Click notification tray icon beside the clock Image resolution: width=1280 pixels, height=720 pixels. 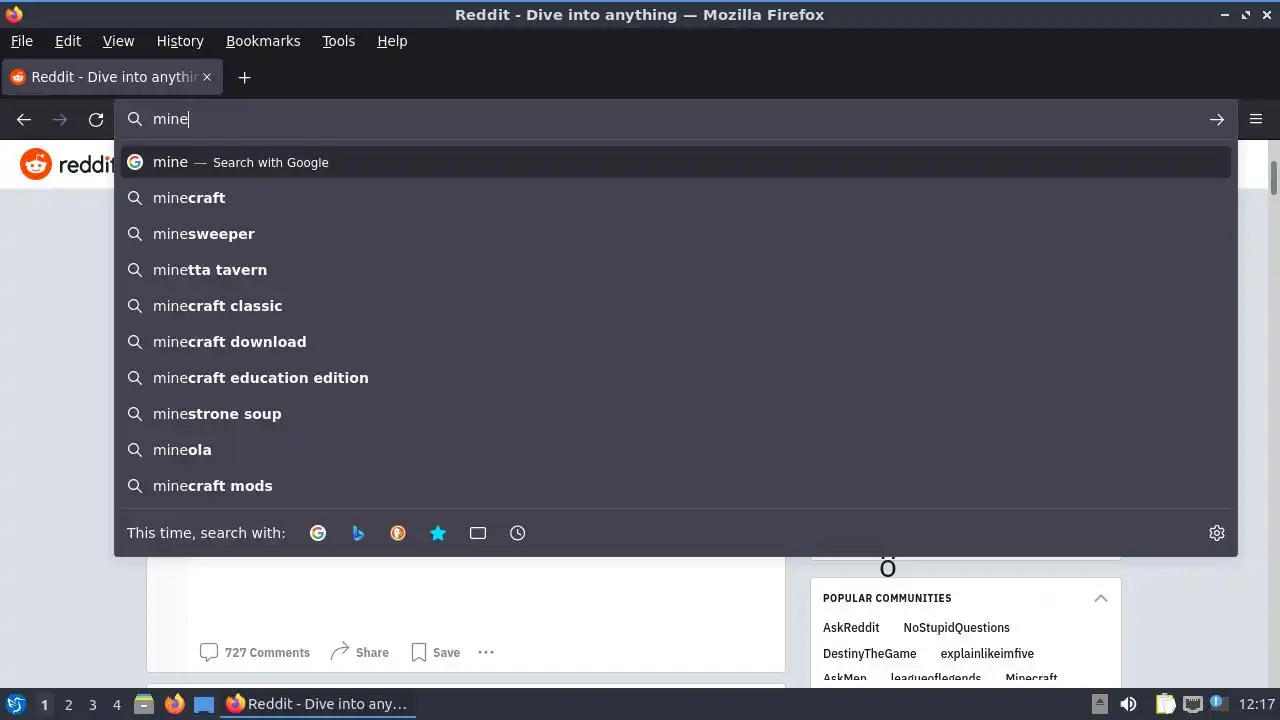click(x=1219, y=704)
